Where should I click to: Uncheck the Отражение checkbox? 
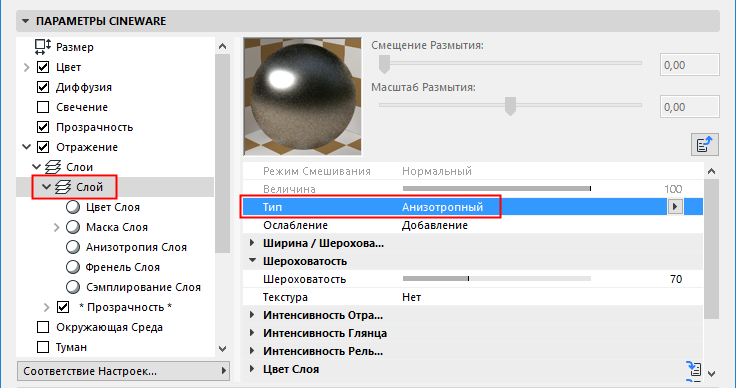(x=43, y=147)
